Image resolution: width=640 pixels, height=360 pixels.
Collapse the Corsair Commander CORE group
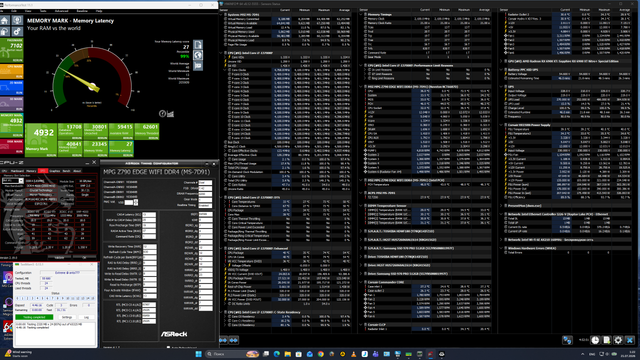[x=362, y=282]
